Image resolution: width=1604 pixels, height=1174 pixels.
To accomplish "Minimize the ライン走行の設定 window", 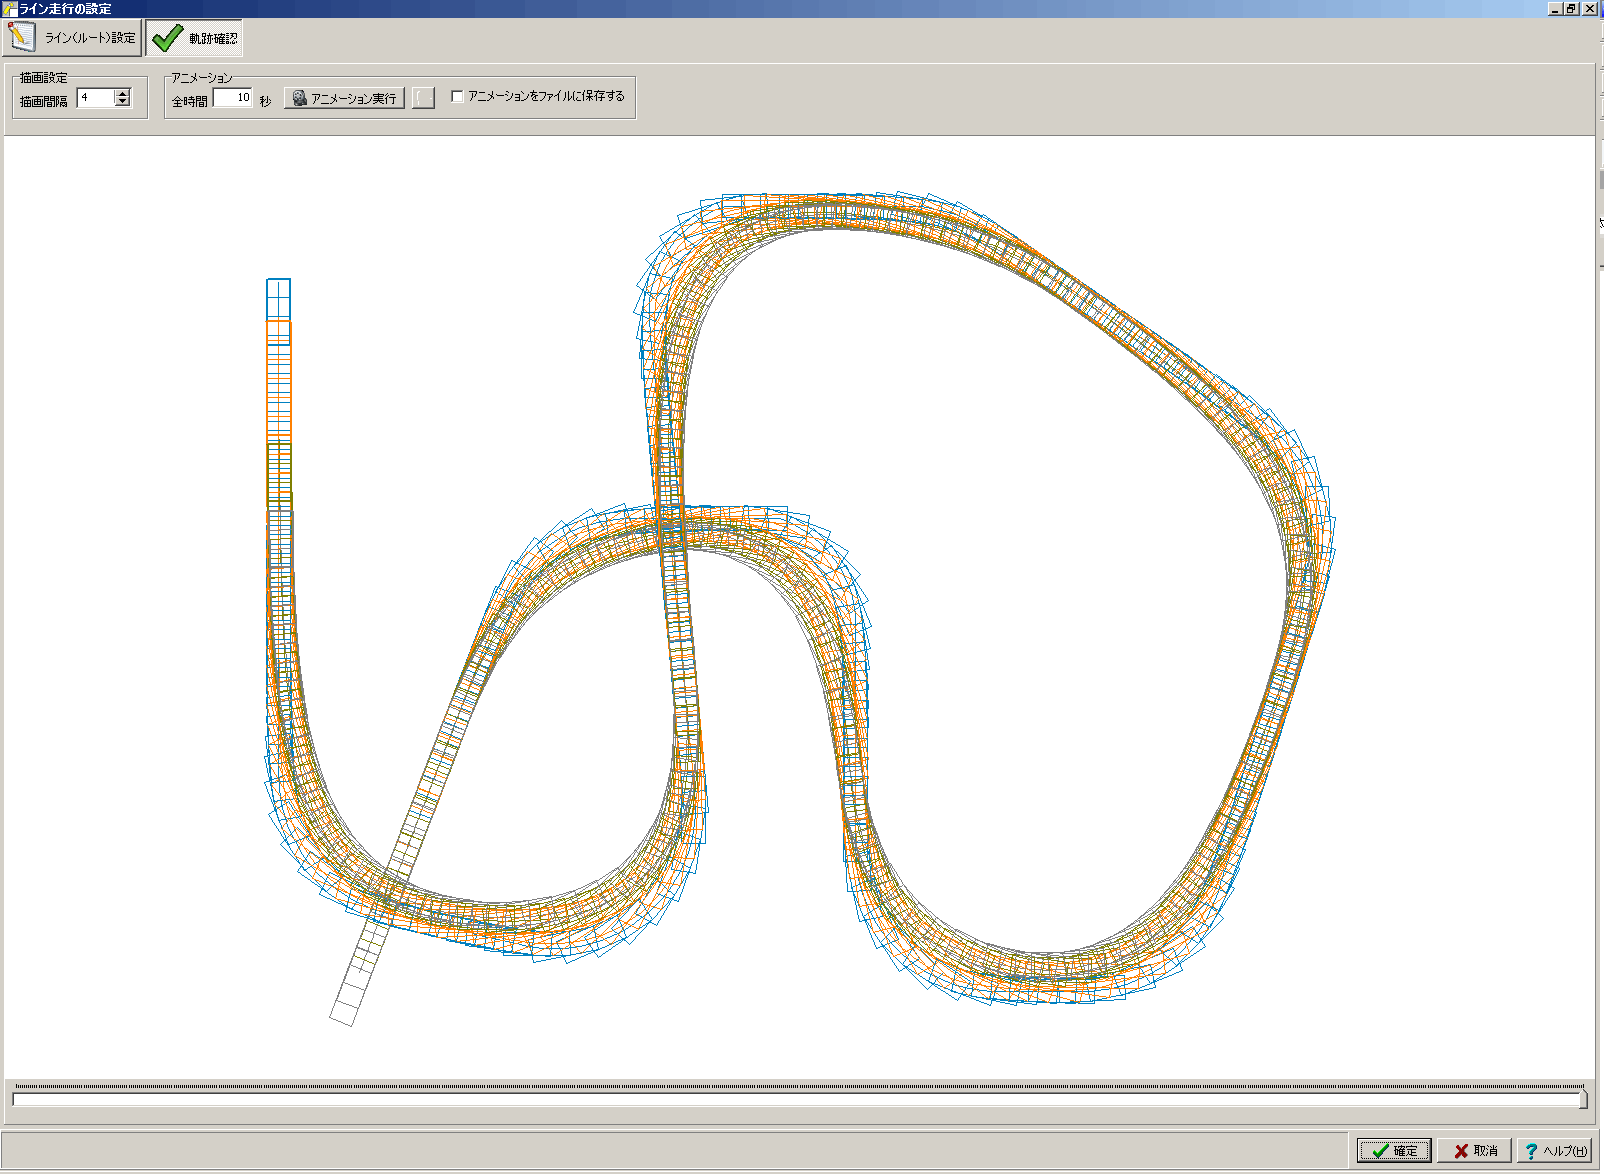I will [1555, 8].
